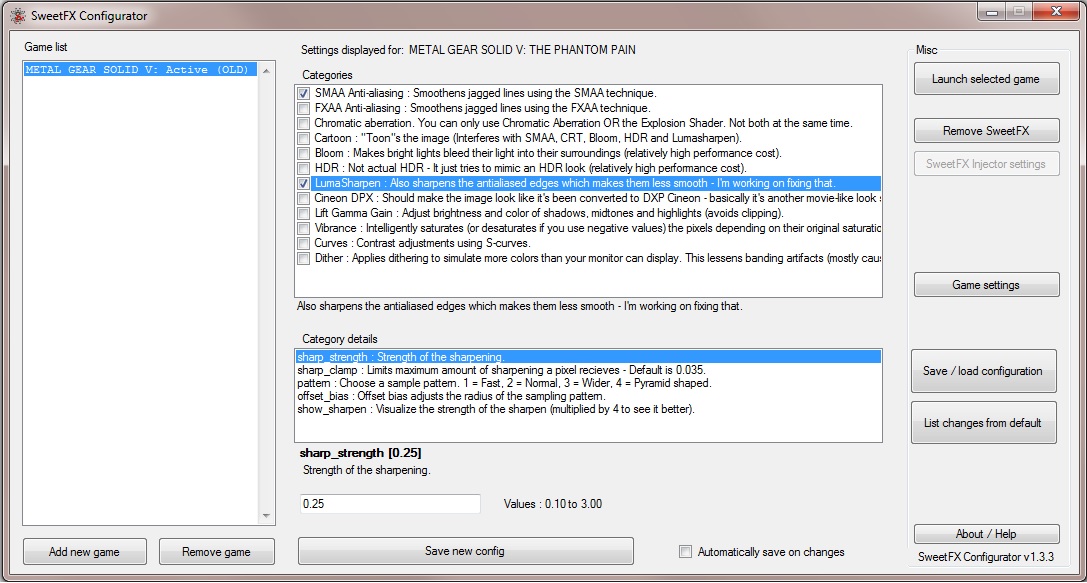Click game list scroll down arrow

(266, 516)
